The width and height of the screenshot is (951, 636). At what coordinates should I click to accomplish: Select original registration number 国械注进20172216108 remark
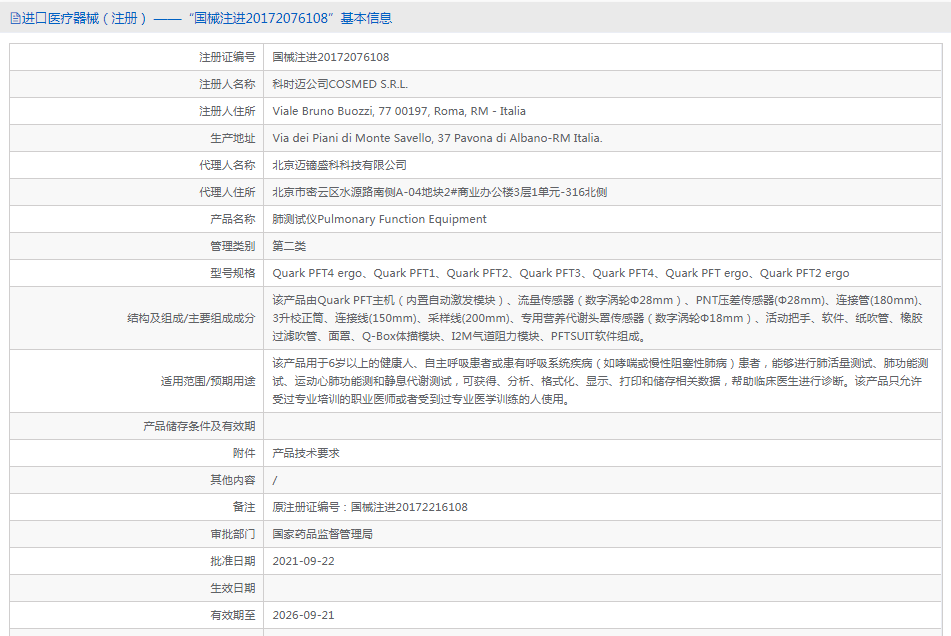[x=370, y=507]
